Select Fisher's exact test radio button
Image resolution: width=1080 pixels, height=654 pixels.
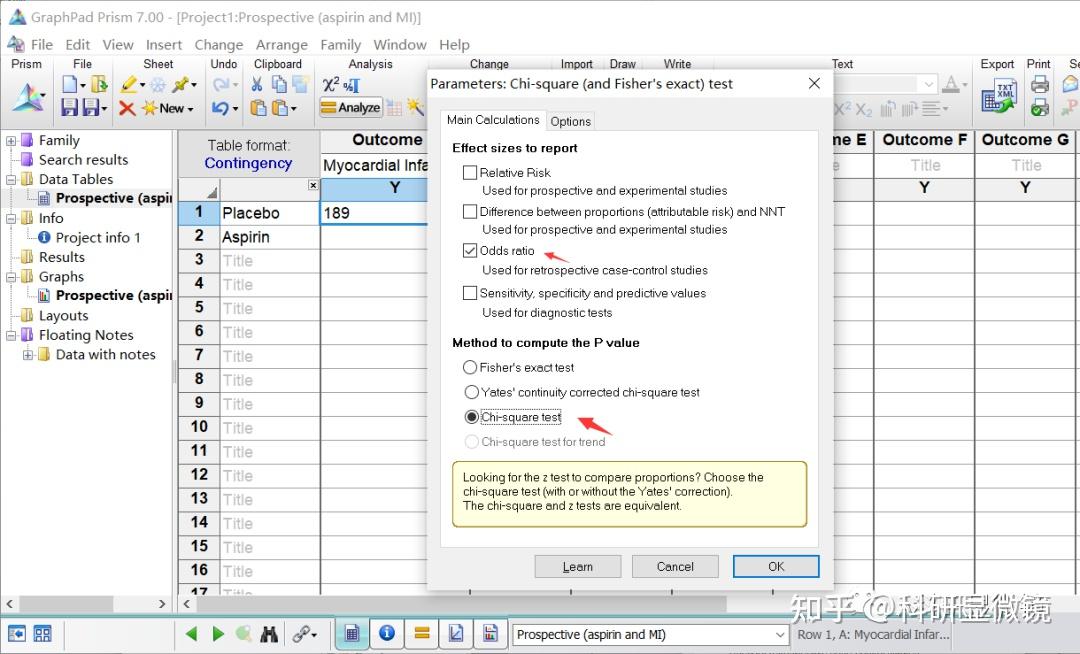(470, 368)
